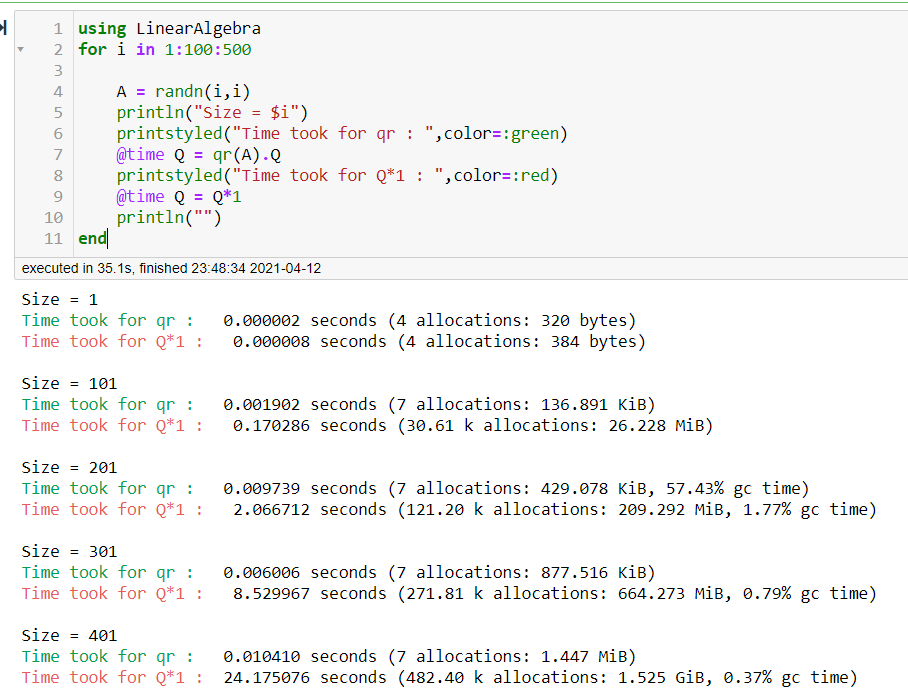Viewport: 908px width, 698px height.
Task: Click the green printstyled qr line
Action: (342, 134)
